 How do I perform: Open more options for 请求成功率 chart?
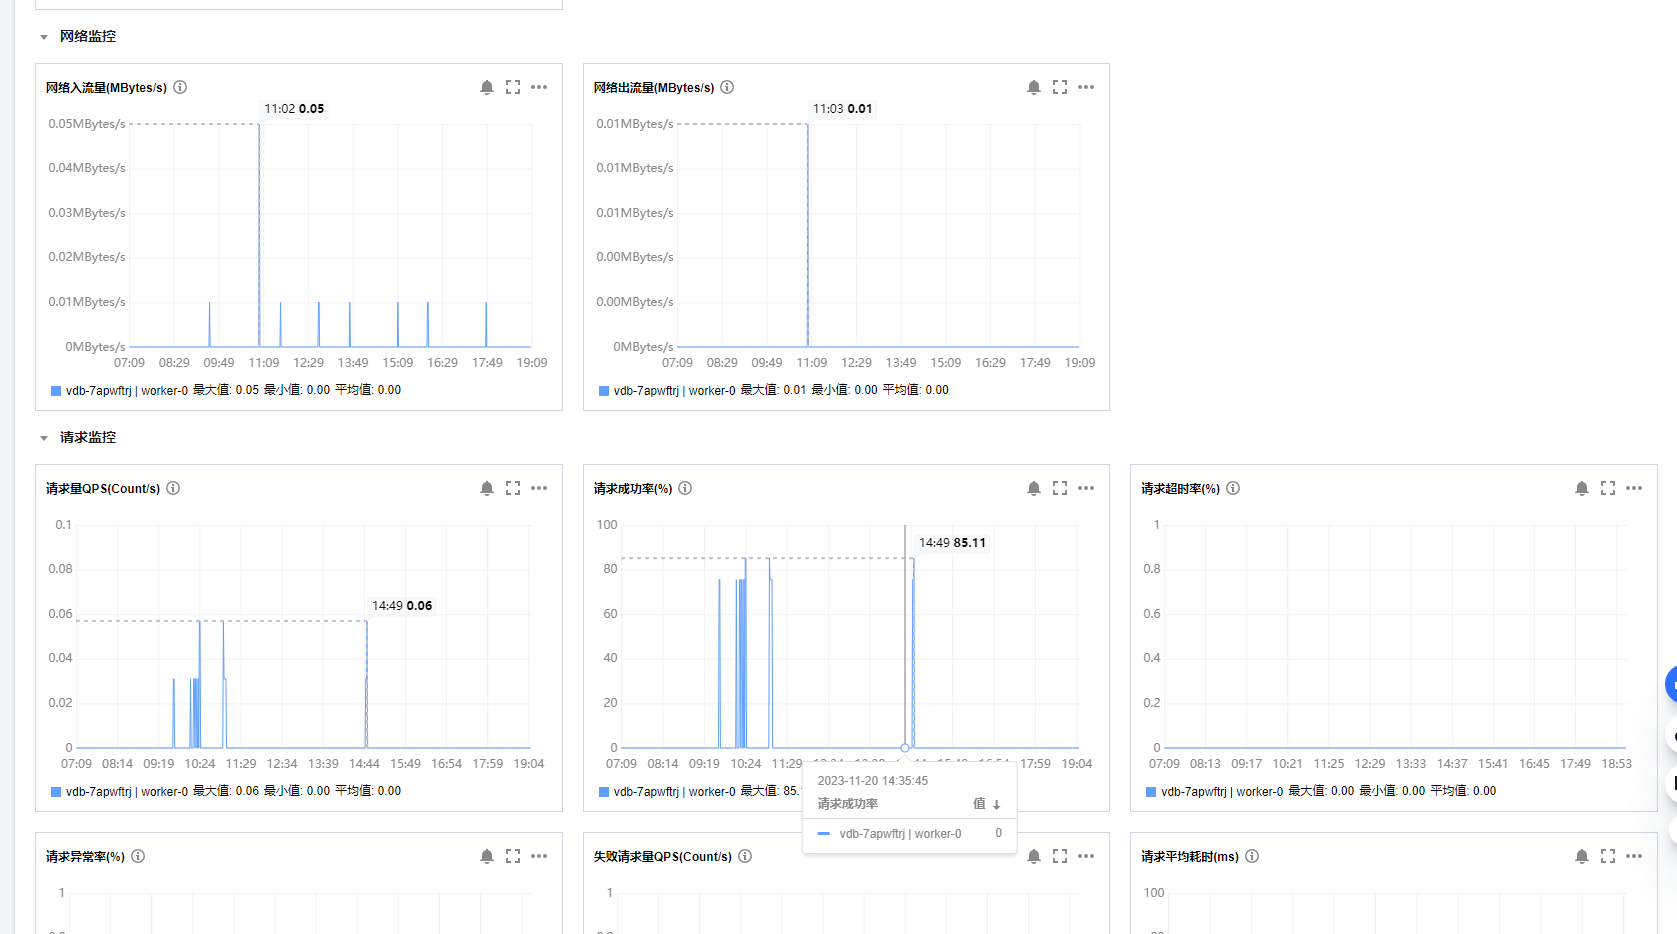(x=1086, y=488)
